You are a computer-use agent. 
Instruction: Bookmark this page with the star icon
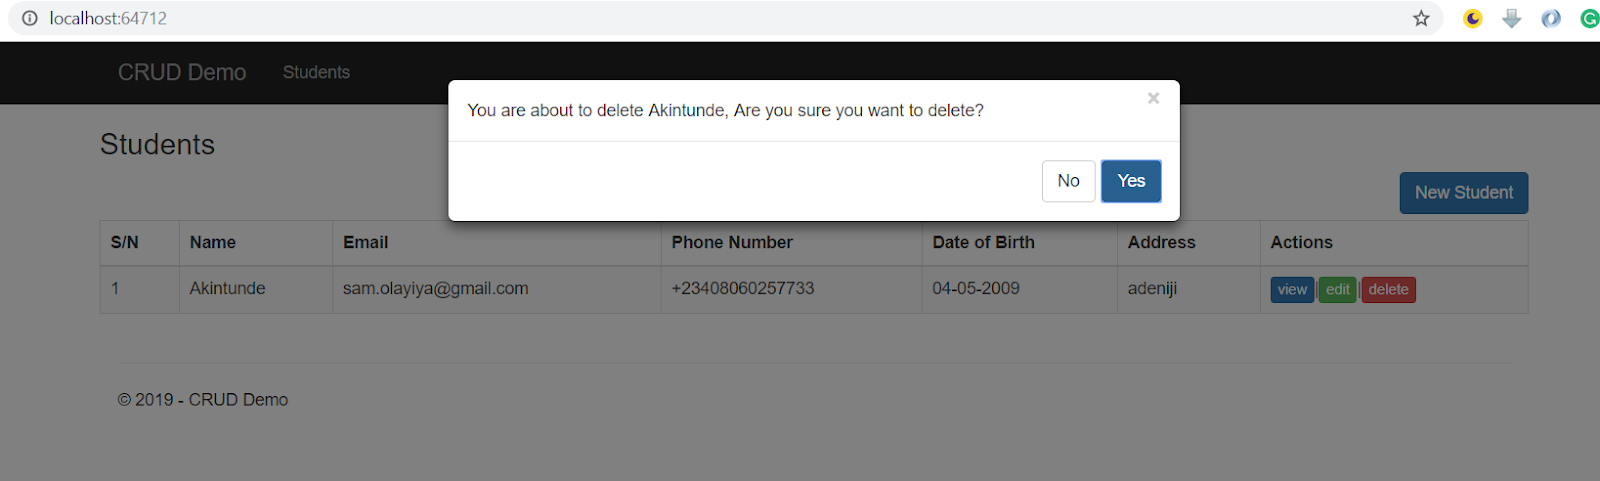(1421, 18)
